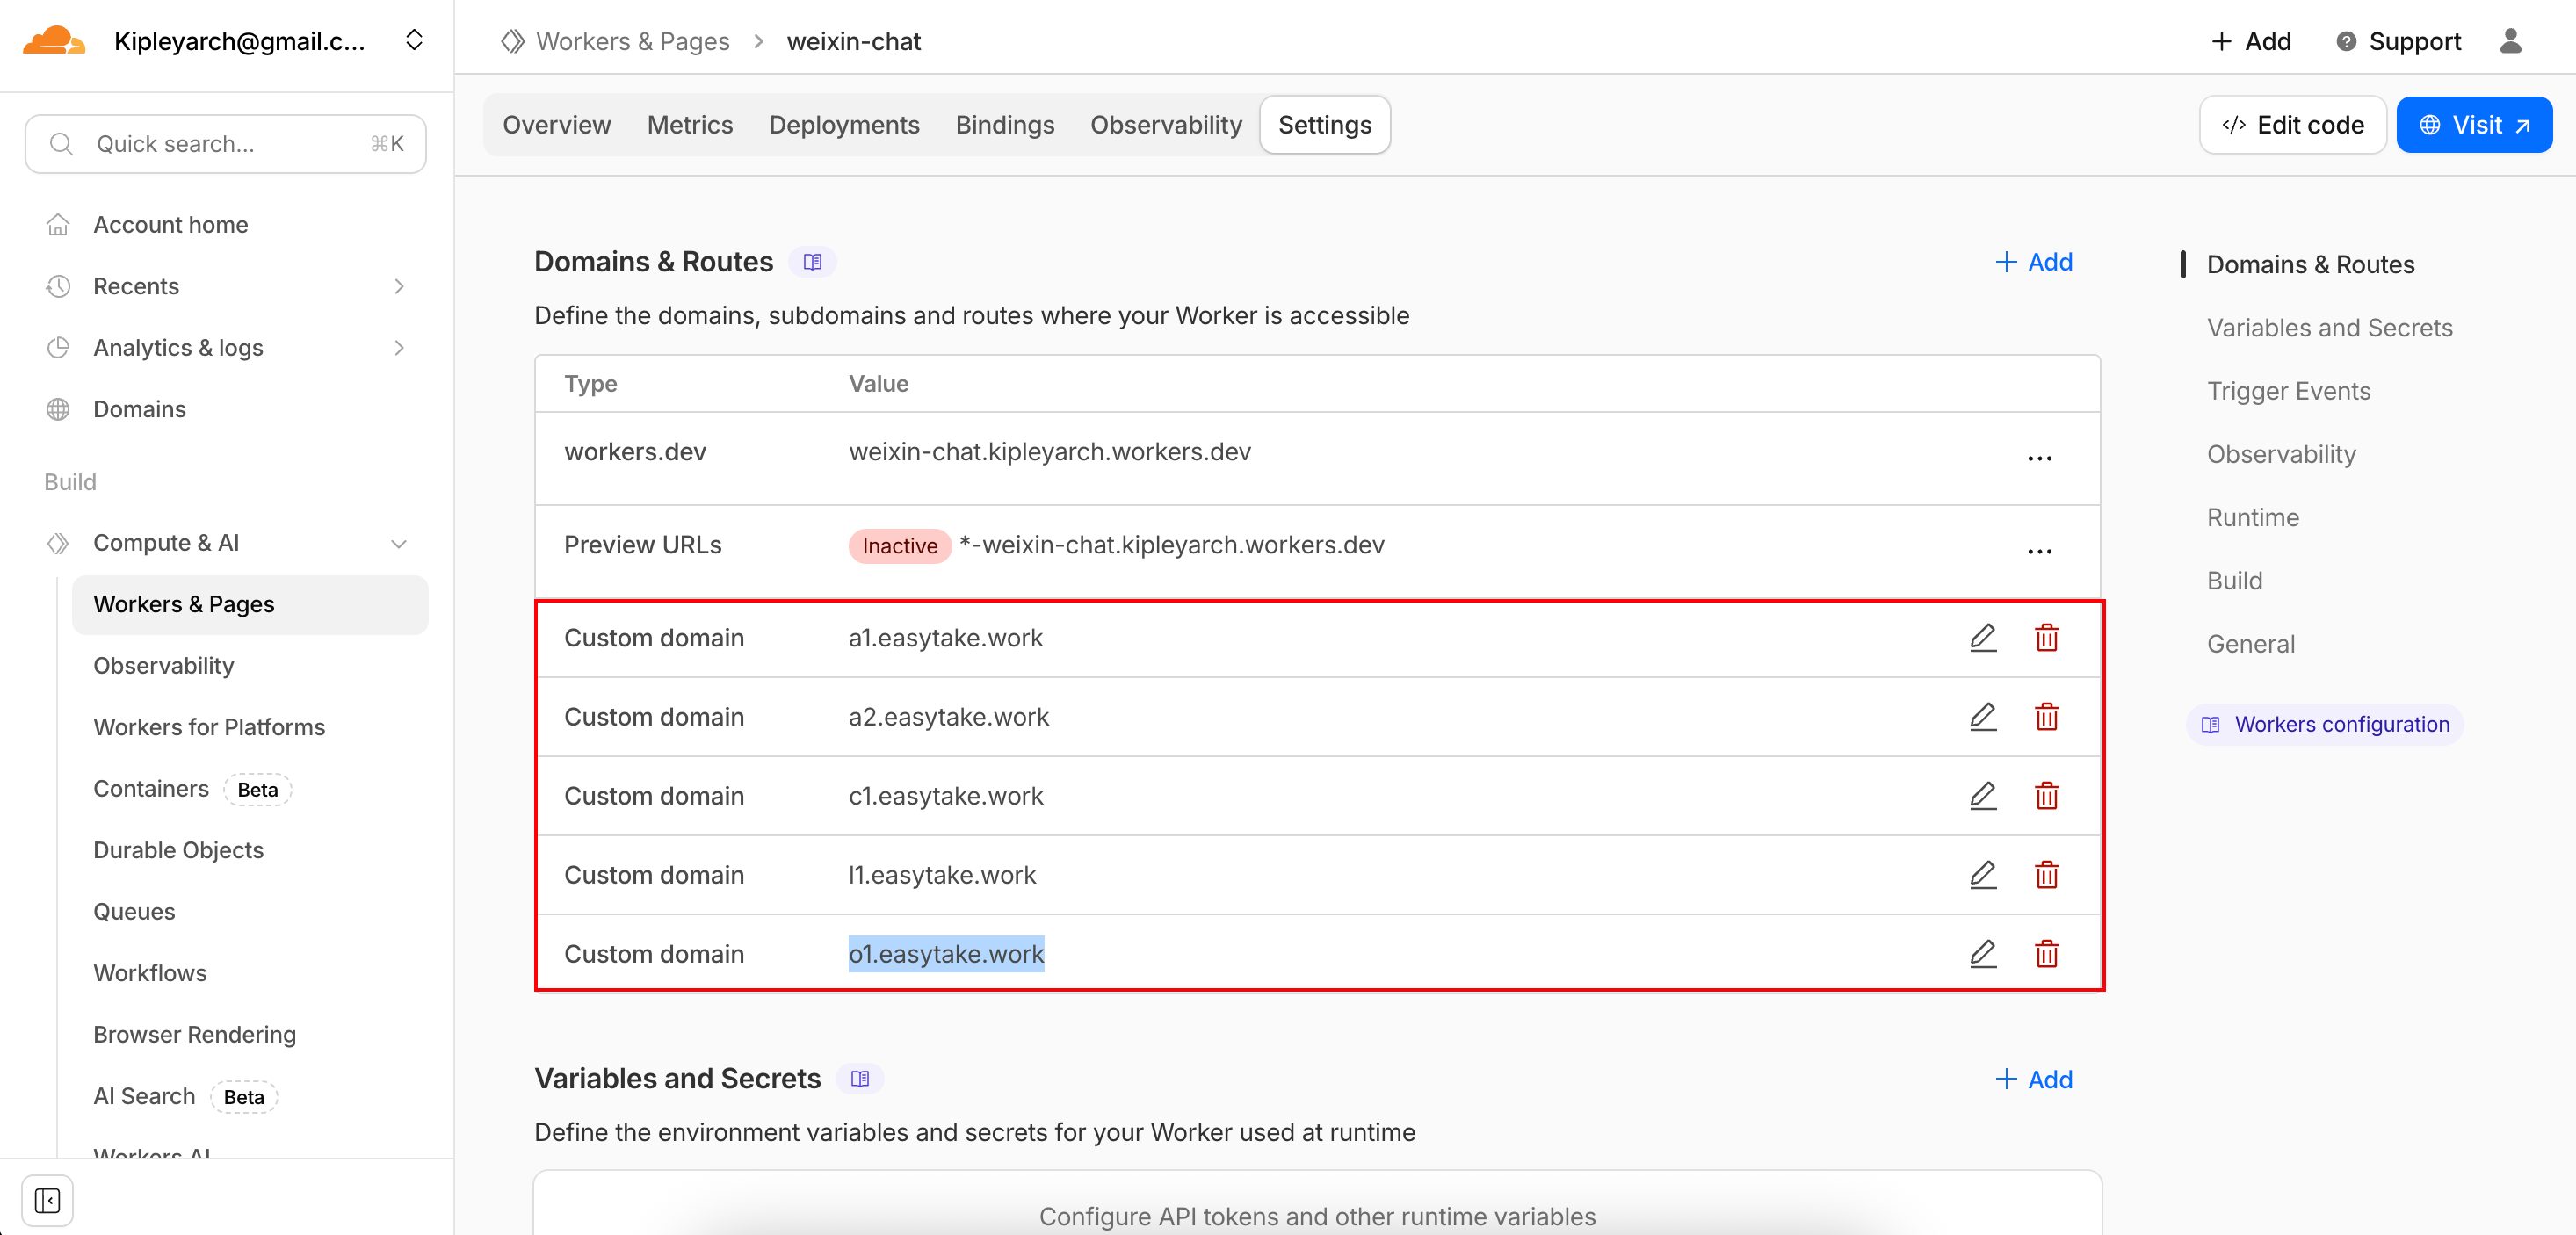2576x1235 pixels.
Task: Open options menu for Preview URLs row
Action: [2039, 551]
